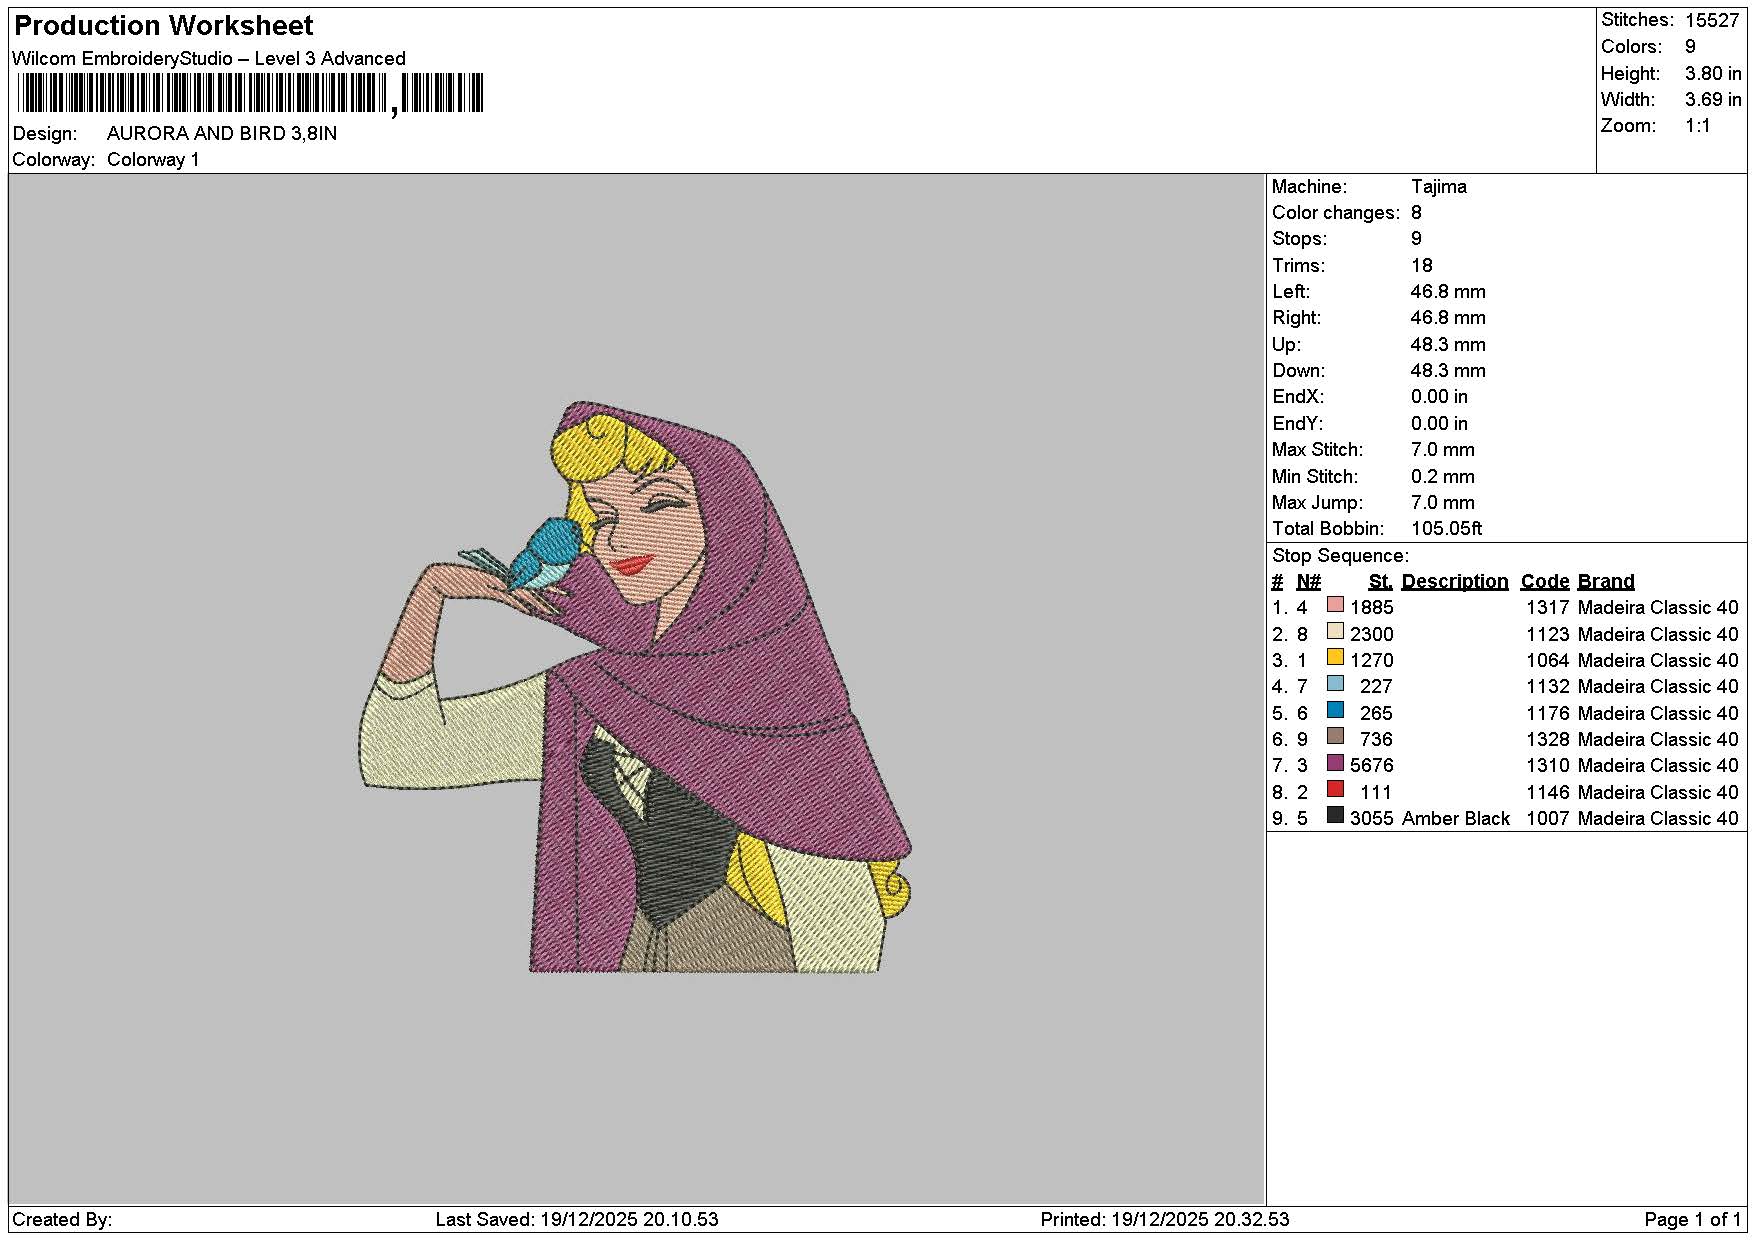This screenshot has height=1240, width=1755.
Task: Click the "EndY:" label
Action: (1298, 424)
